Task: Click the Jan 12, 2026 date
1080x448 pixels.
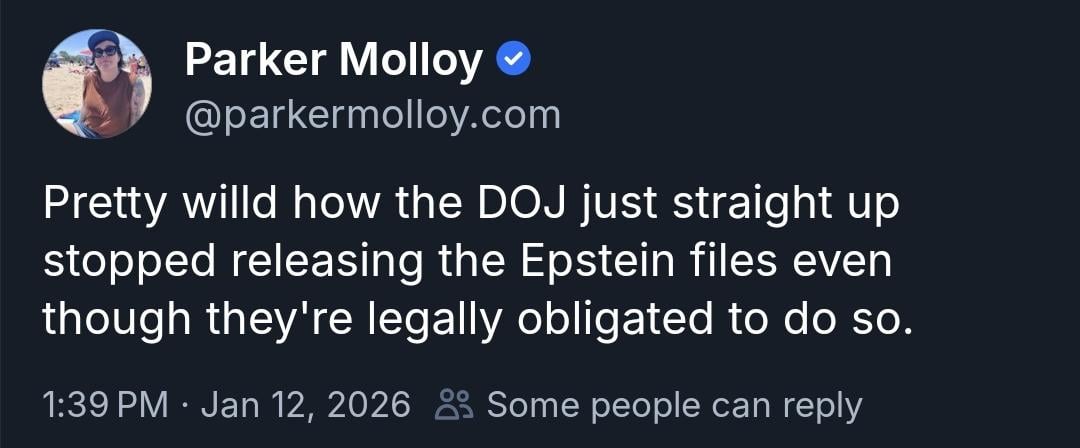Action: pos(306,405)
